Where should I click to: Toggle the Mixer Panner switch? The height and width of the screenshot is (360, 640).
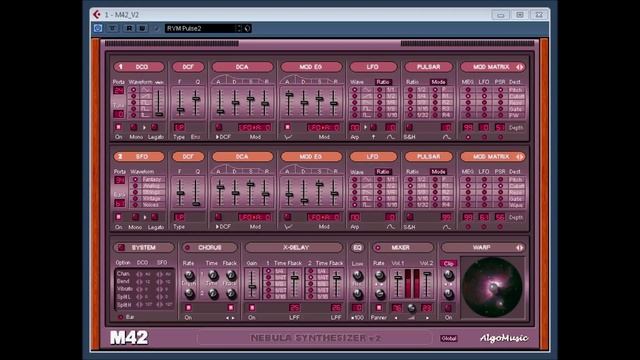coord(379,308)
